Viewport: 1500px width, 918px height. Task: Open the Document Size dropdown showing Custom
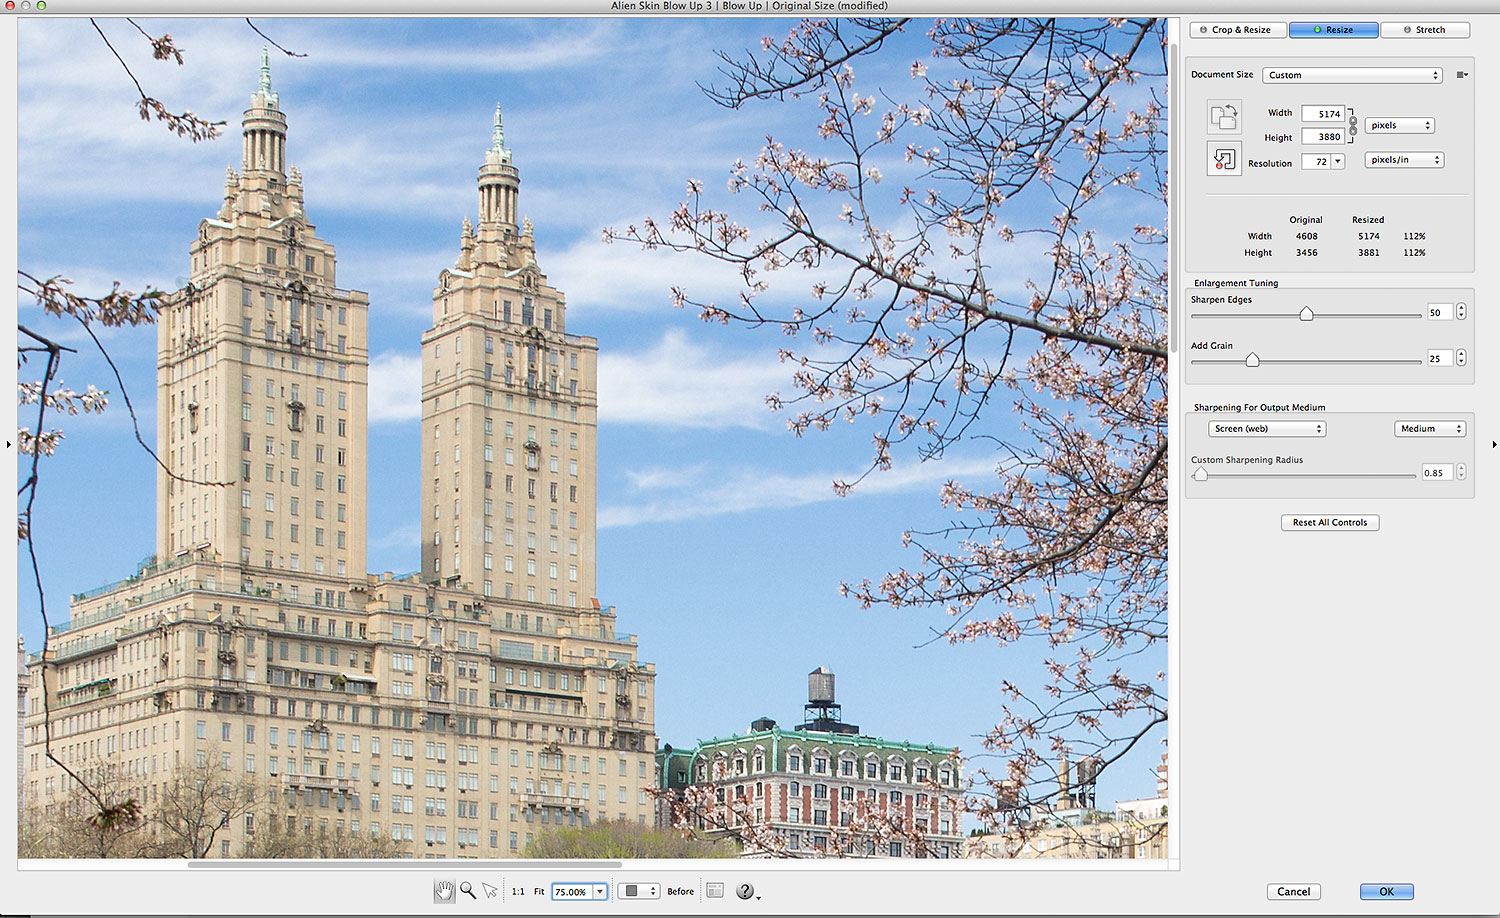[x=1352, y=74]
